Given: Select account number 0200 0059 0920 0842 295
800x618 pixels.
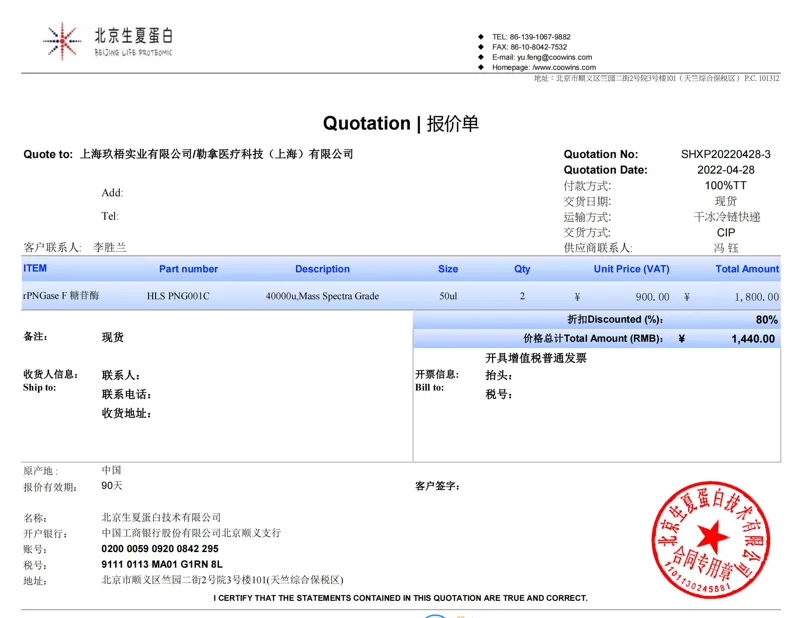Looking at the screenshot, I should (x=160, y=549).
